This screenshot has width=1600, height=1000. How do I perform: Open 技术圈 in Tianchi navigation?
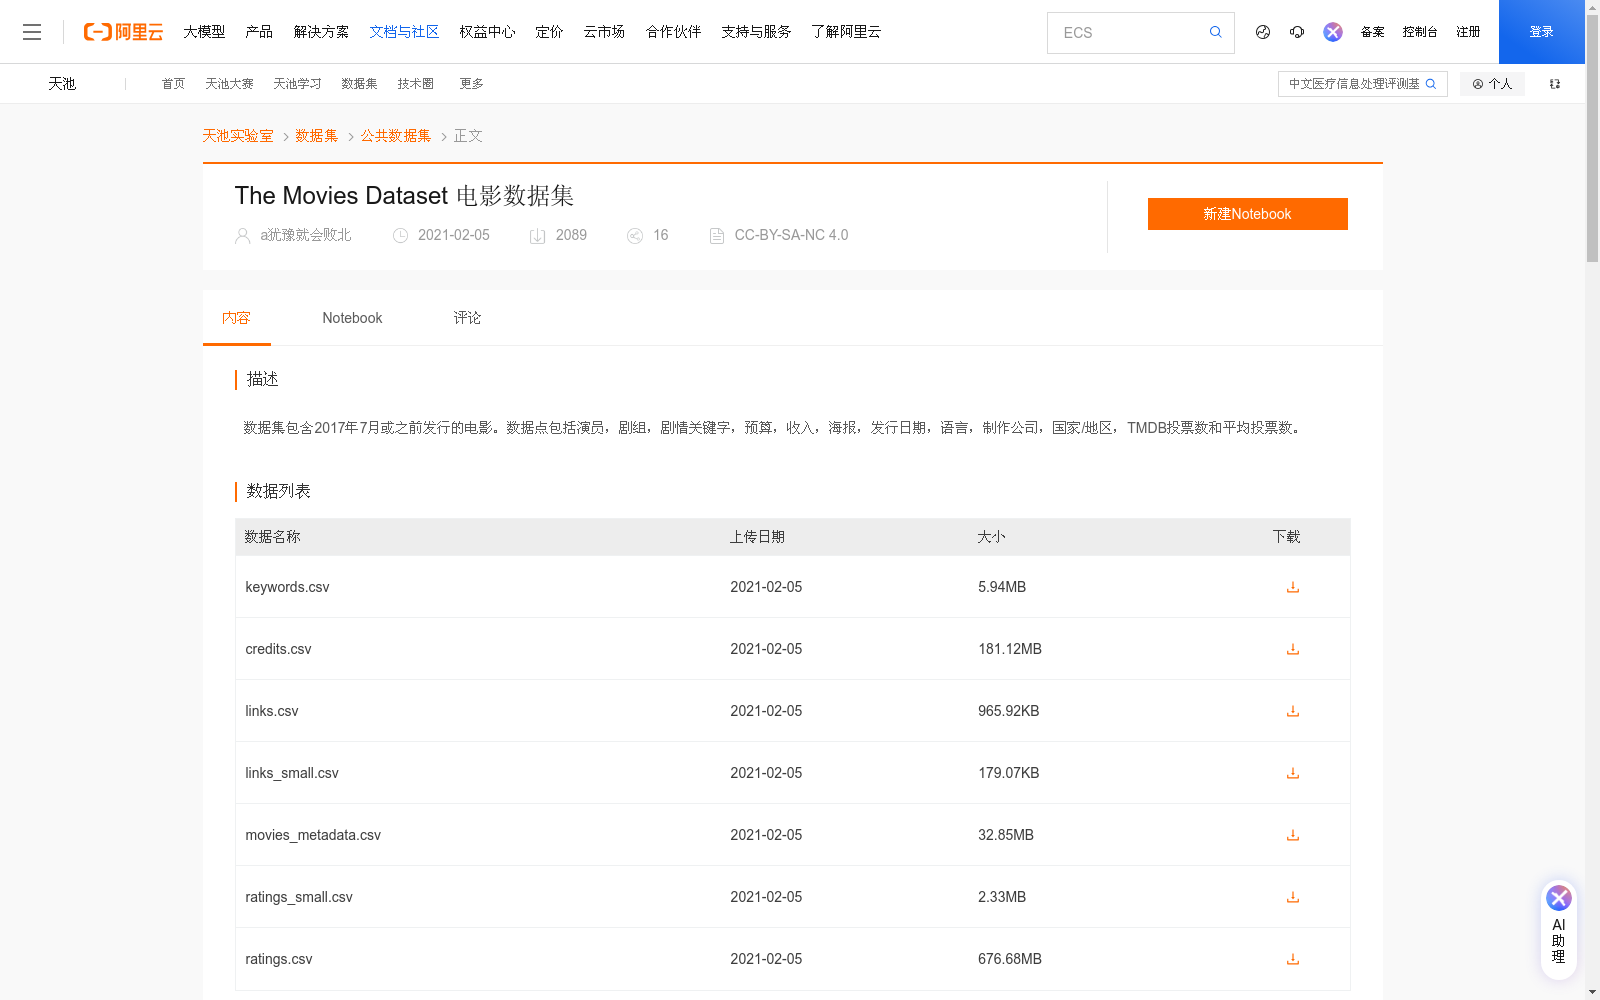[x=415, y=84]
